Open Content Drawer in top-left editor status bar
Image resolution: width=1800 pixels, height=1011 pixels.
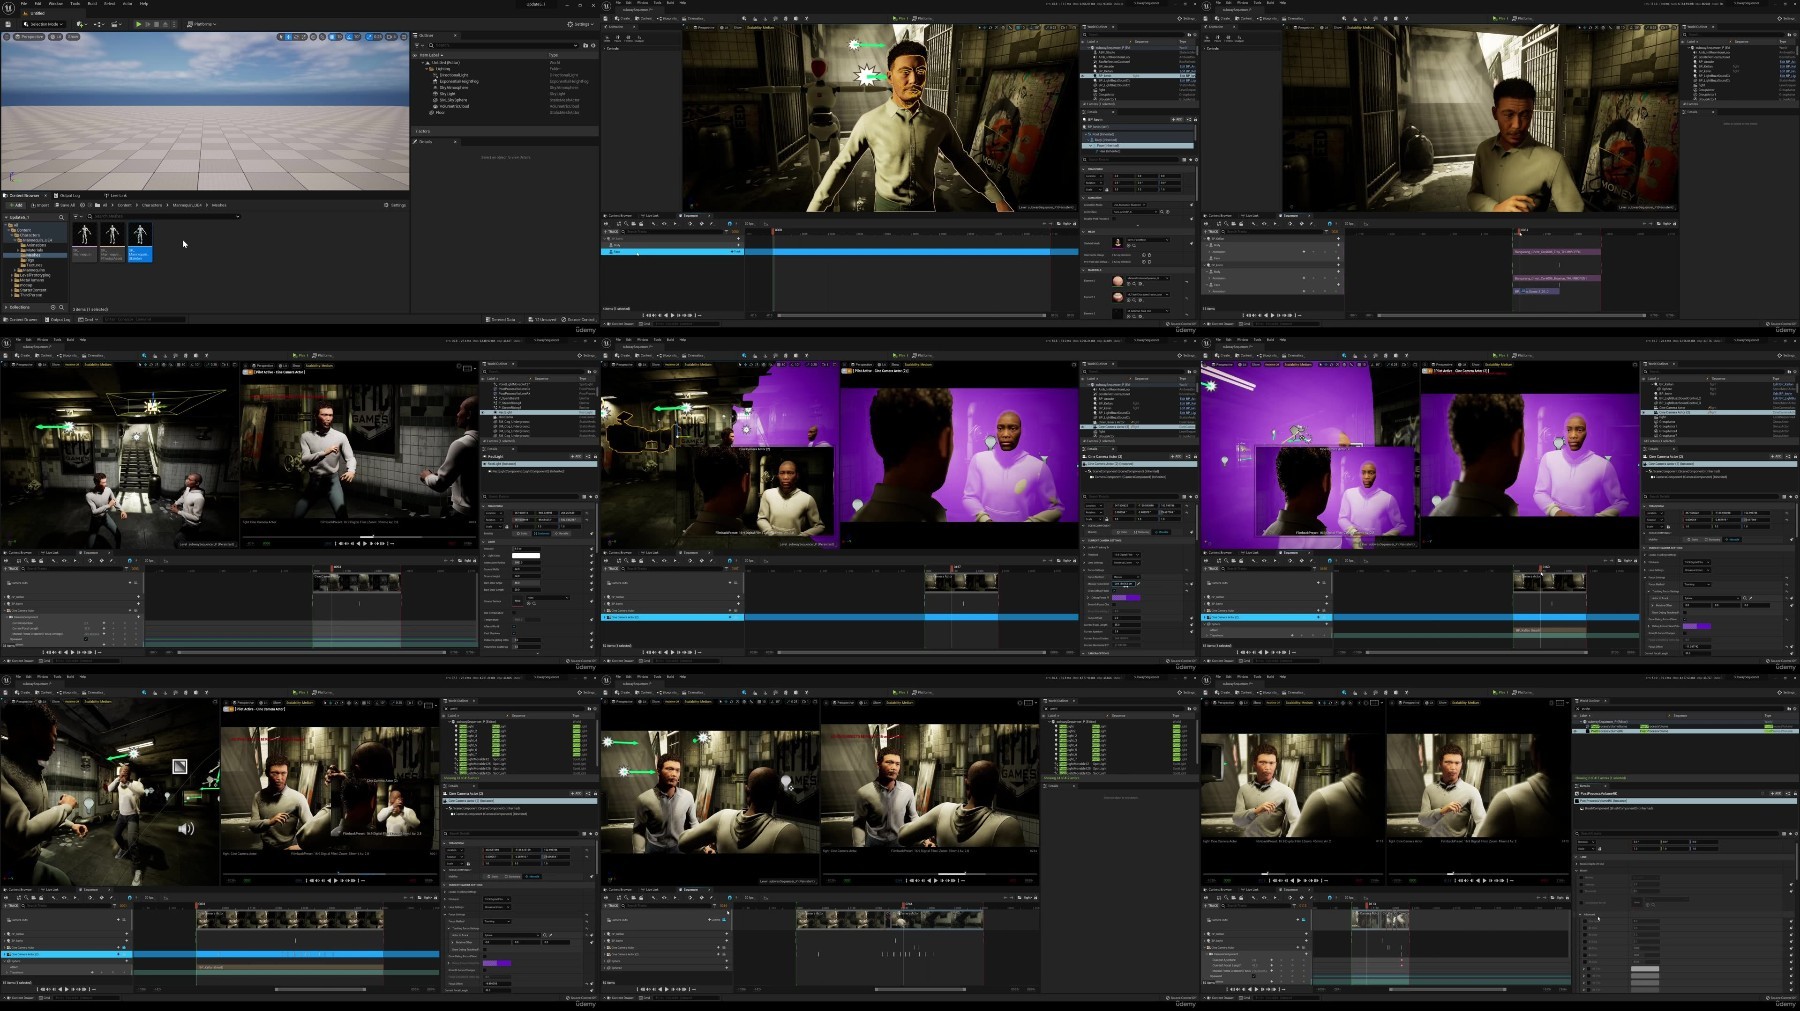20,319
